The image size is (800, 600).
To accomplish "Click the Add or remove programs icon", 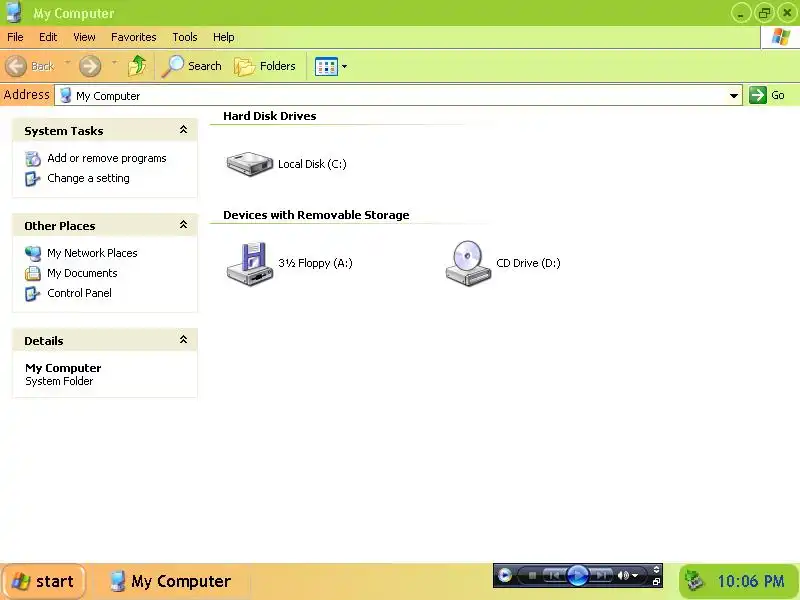I will (x=33, y=159).
